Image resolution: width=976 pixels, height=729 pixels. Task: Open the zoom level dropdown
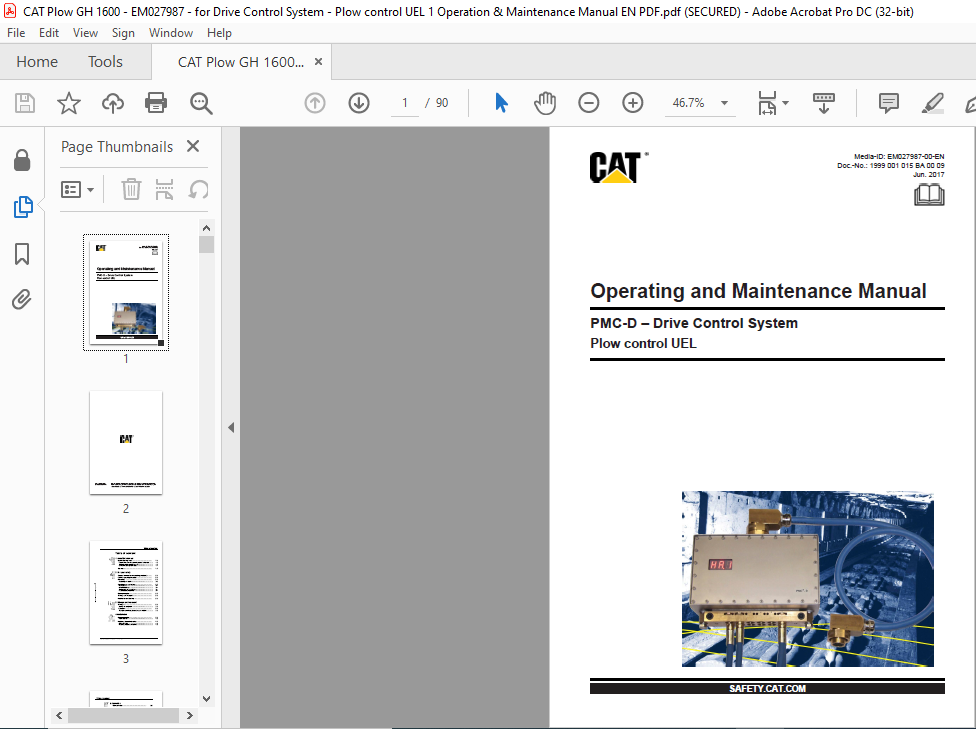tap(725, 103)
